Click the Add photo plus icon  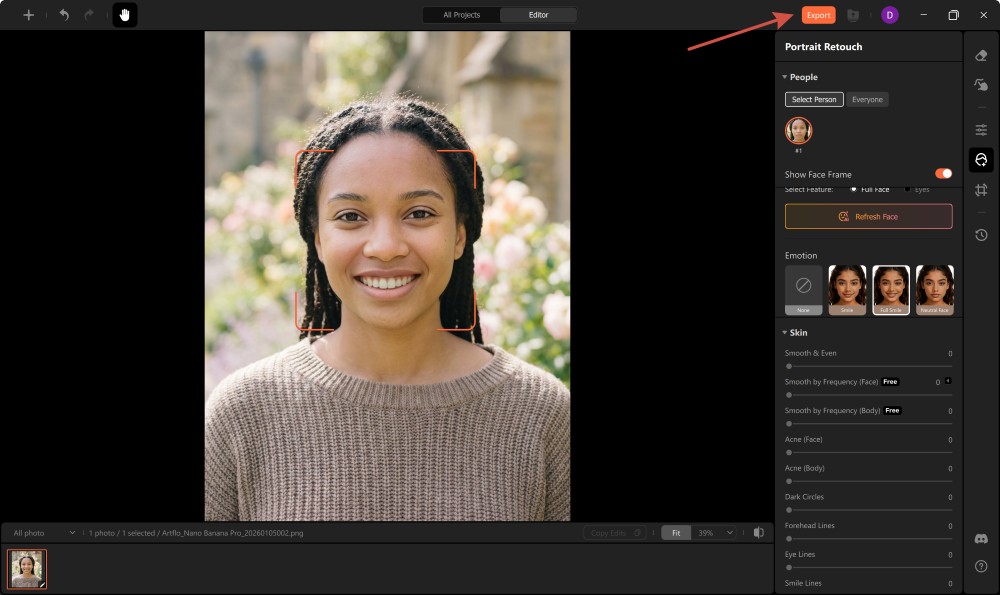pyautogui.click(x=28, y=14)
